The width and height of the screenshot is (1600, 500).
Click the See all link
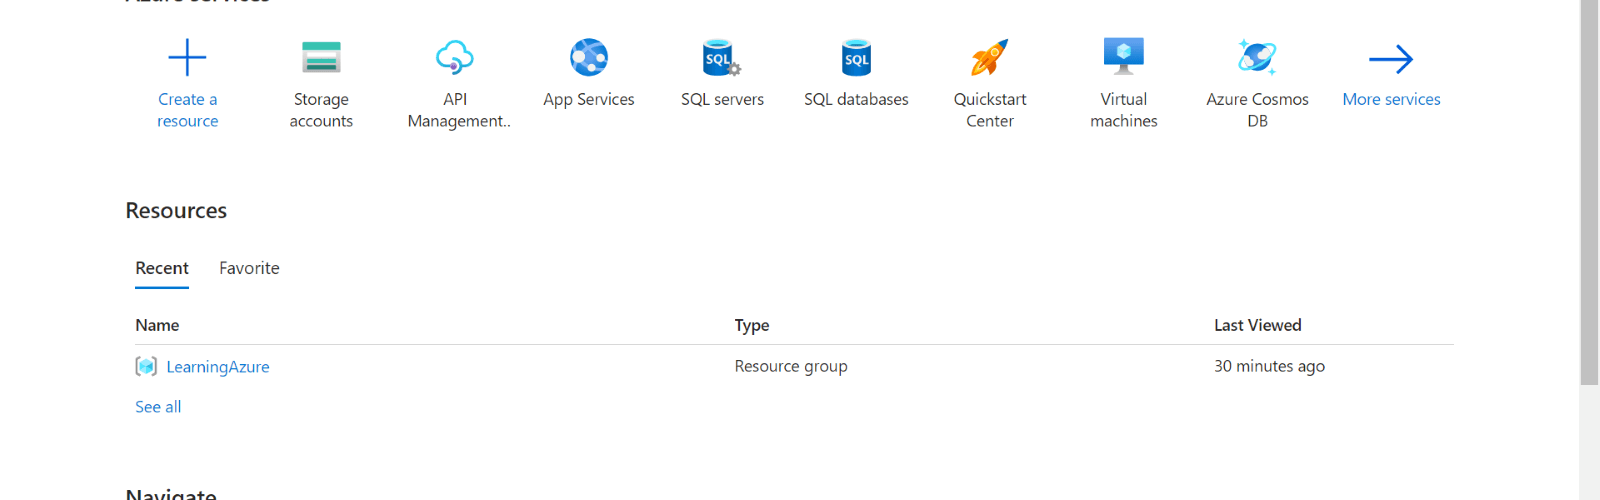coord(158,407)
